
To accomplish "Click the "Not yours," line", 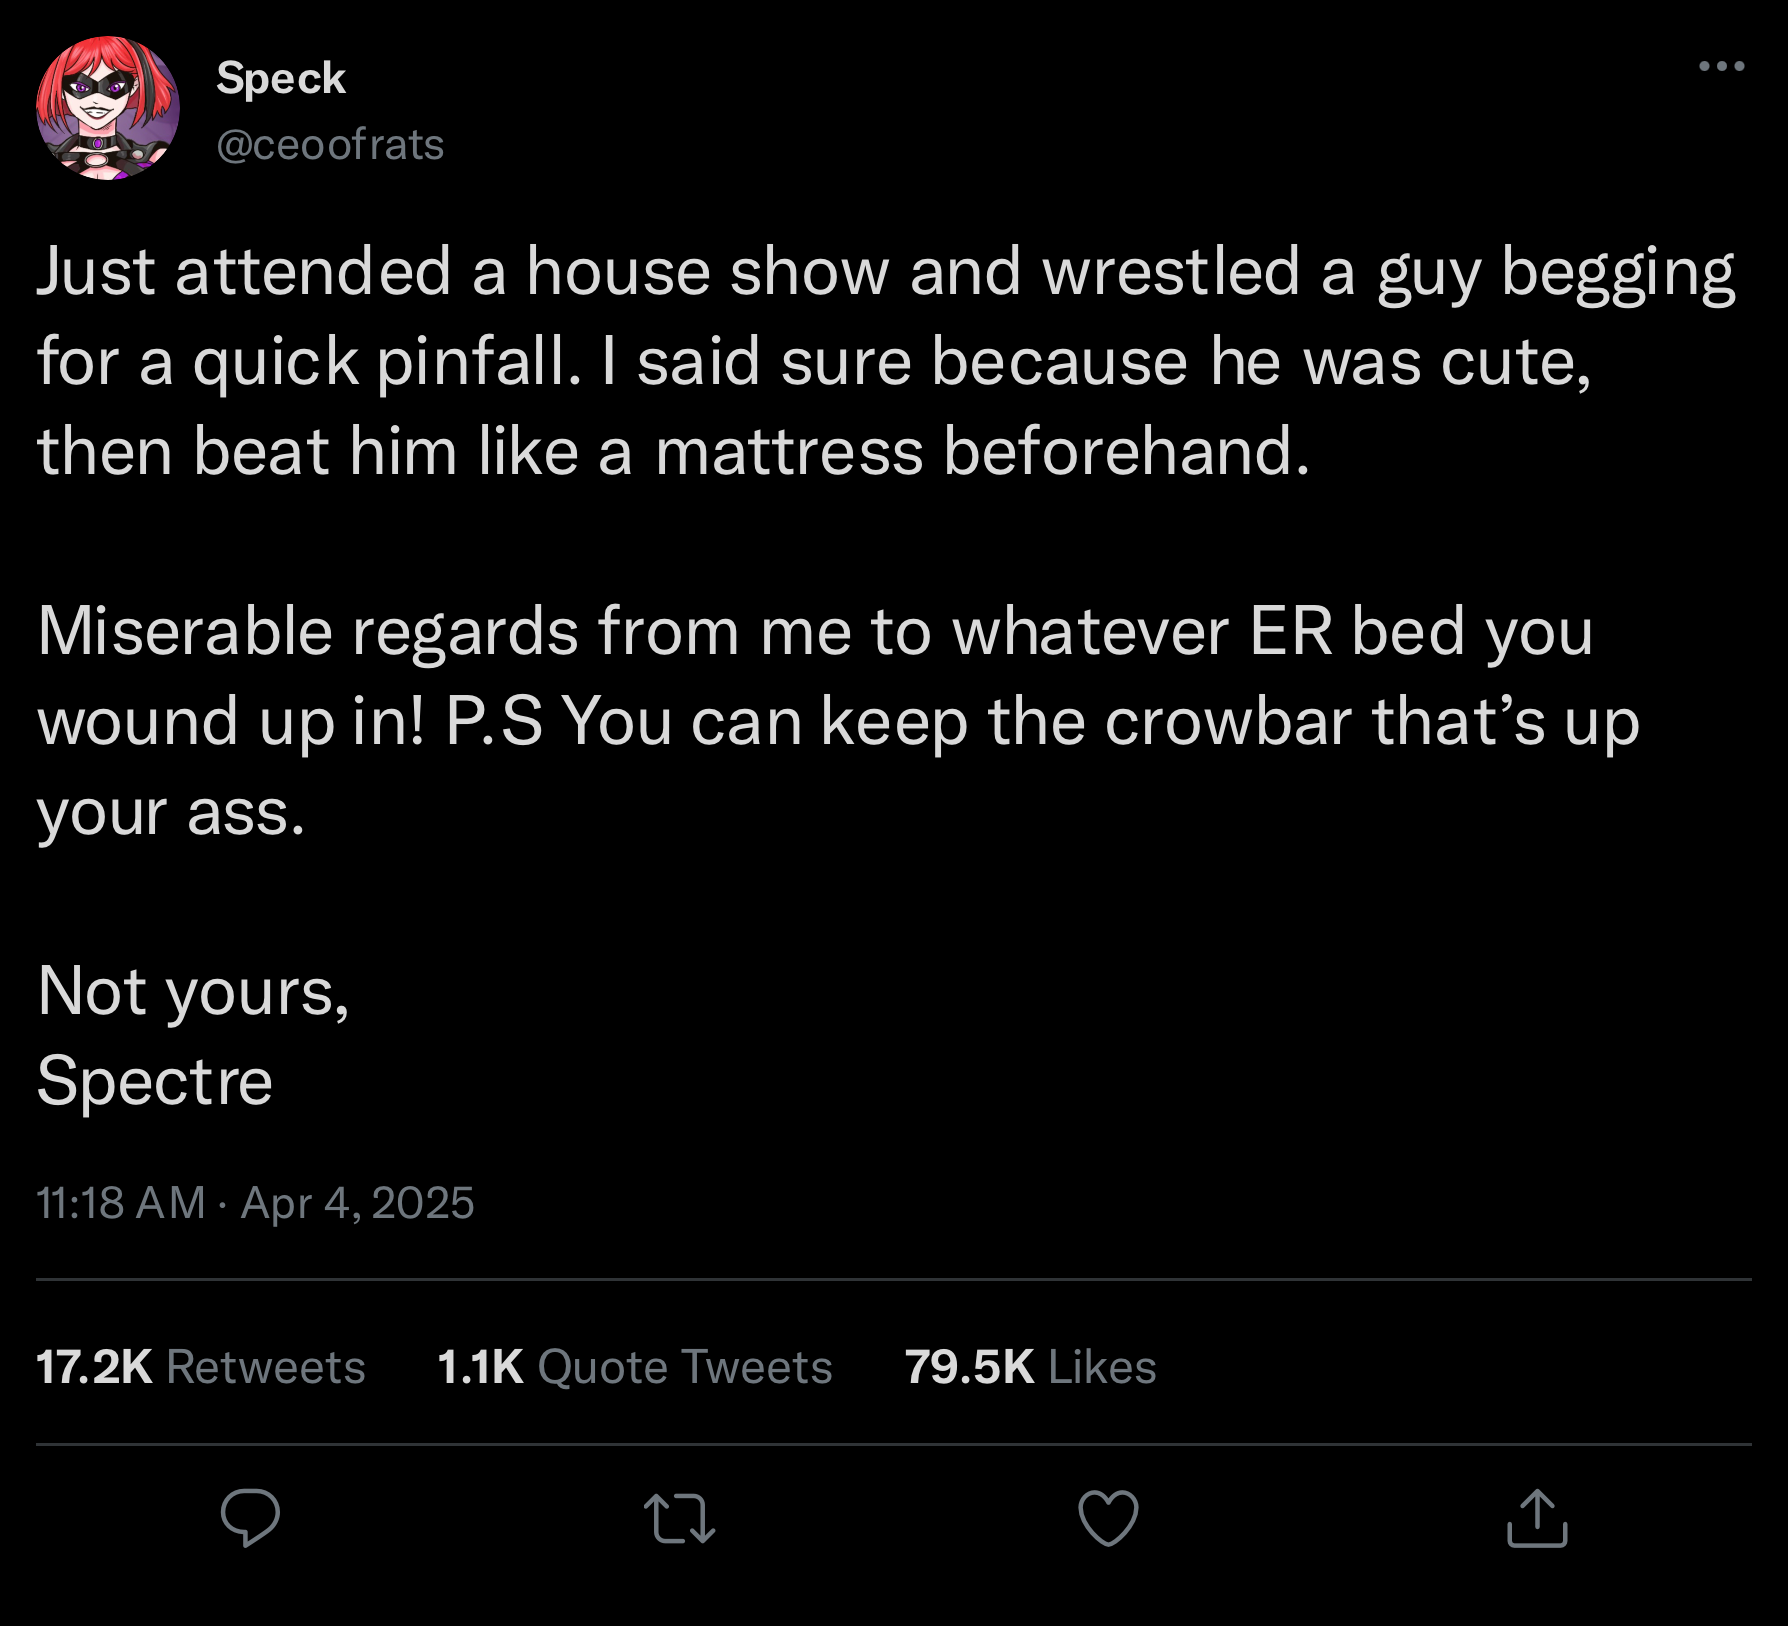I will click(x=193, y=992).
